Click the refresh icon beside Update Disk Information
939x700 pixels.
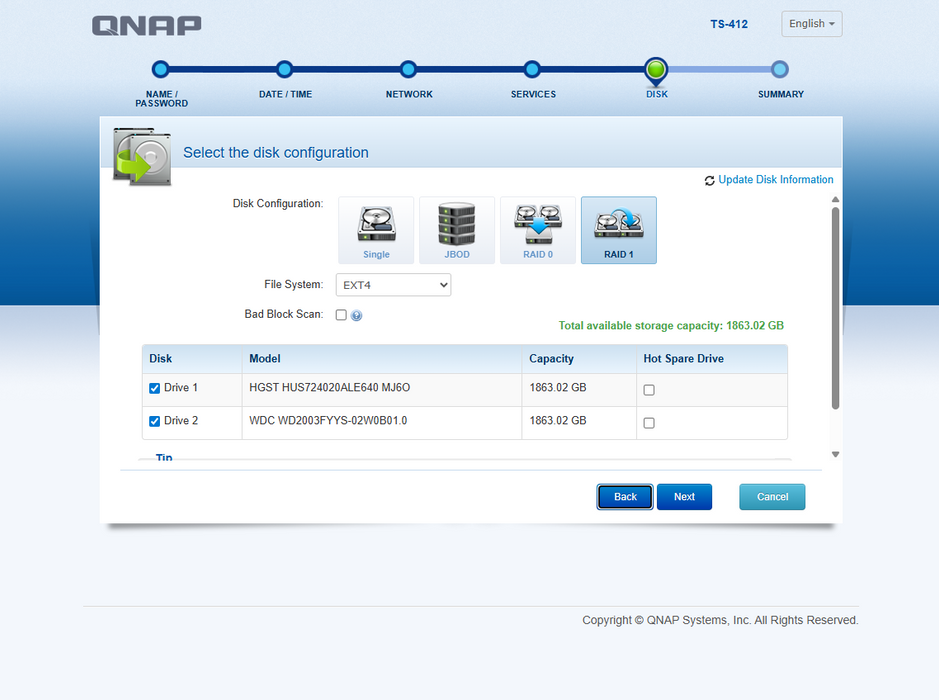[710, 180]
